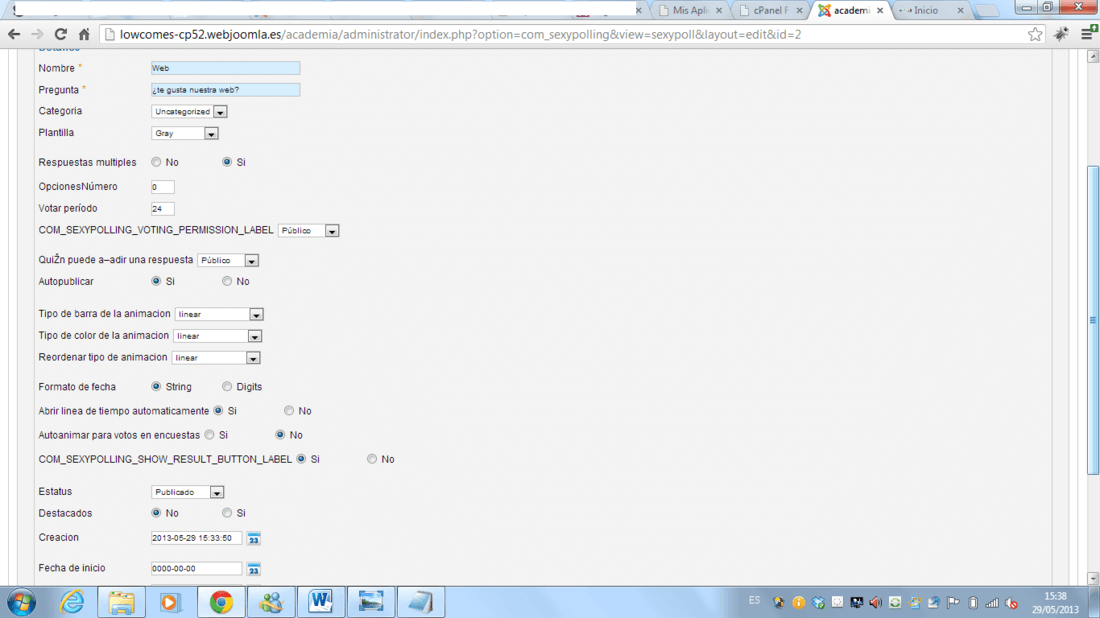Image resolution: width=1100 pixels, height=618 pixels.
Task: Choose String for Formato de fecha
Action: [x=156, y=387]
